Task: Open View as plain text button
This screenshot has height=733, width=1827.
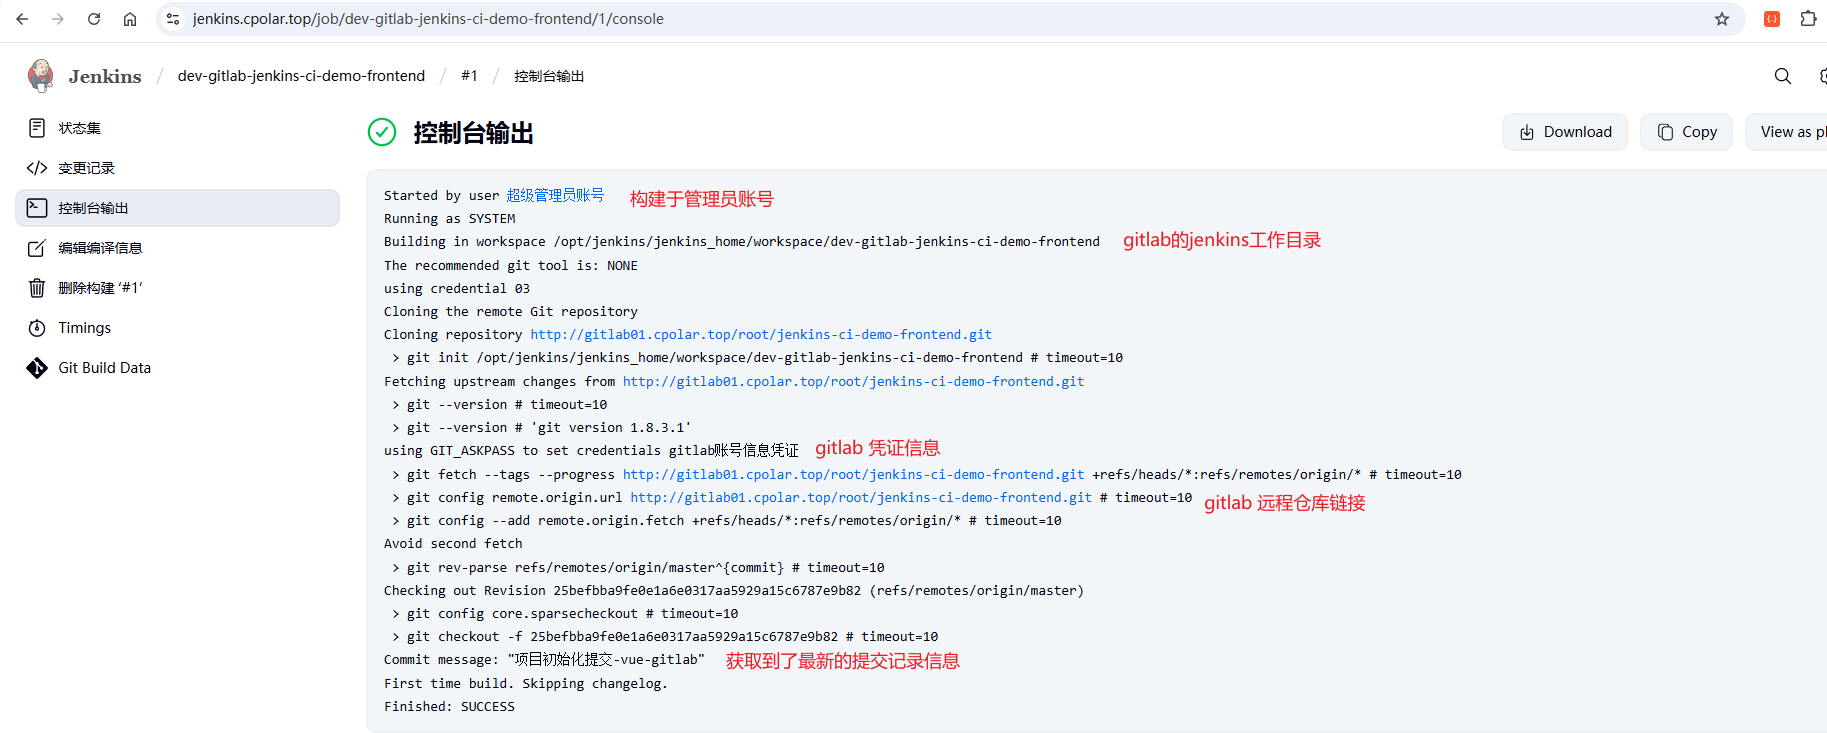Action: tap(1787, 132)
